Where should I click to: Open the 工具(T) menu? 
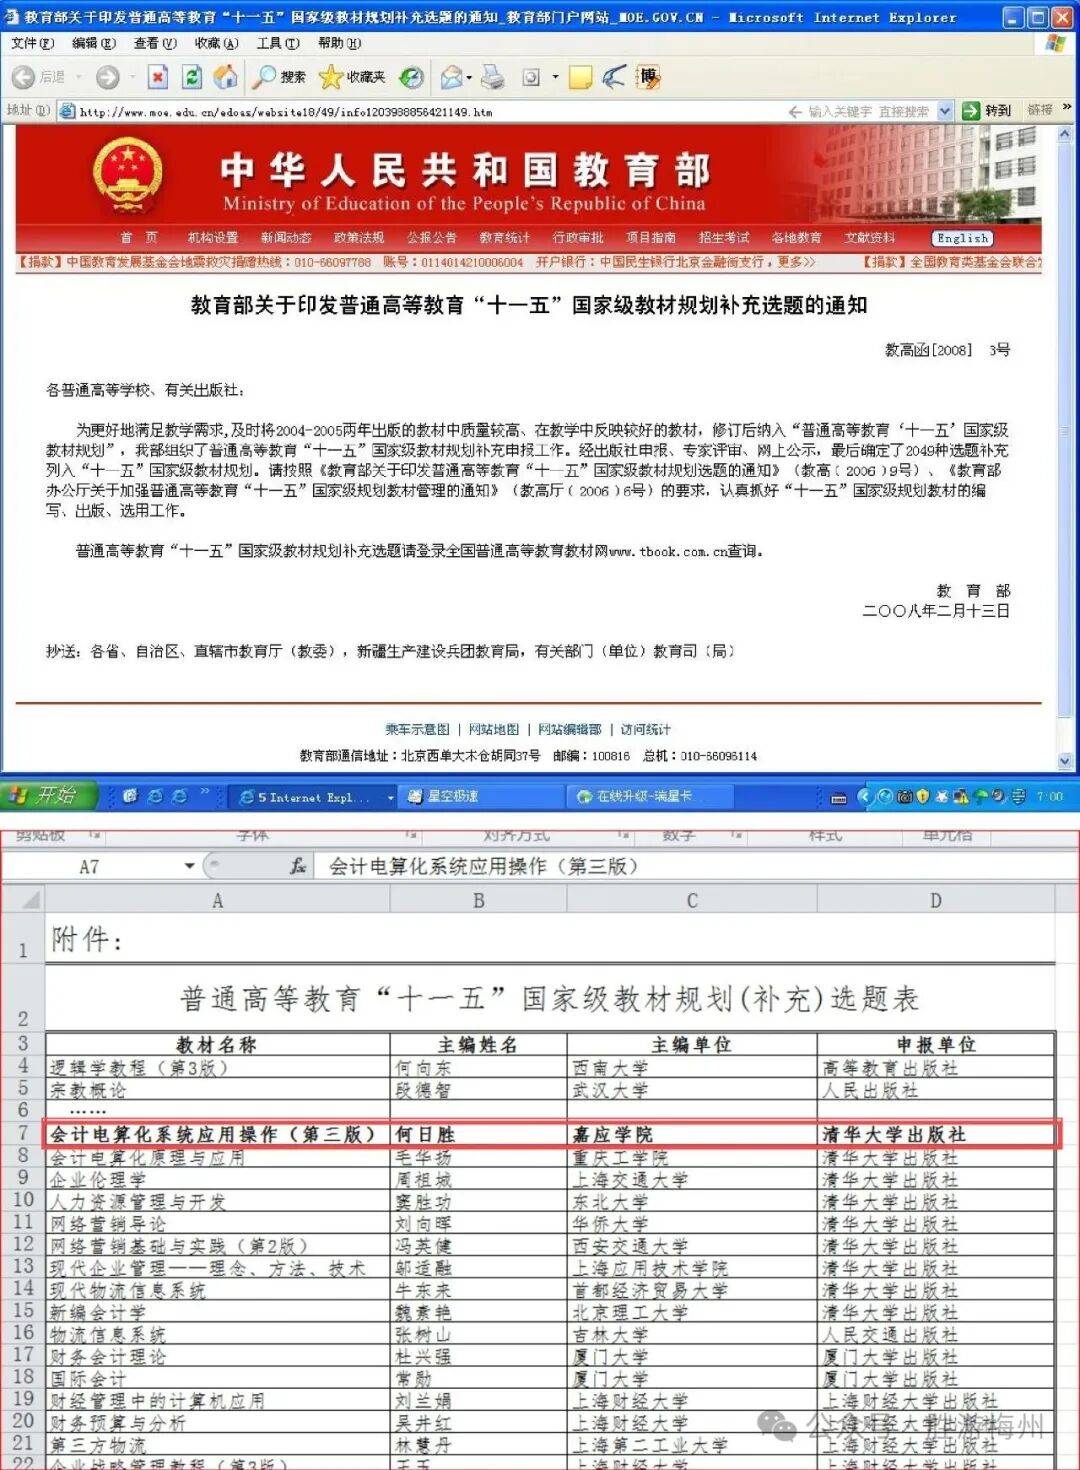tap(277, 43)
